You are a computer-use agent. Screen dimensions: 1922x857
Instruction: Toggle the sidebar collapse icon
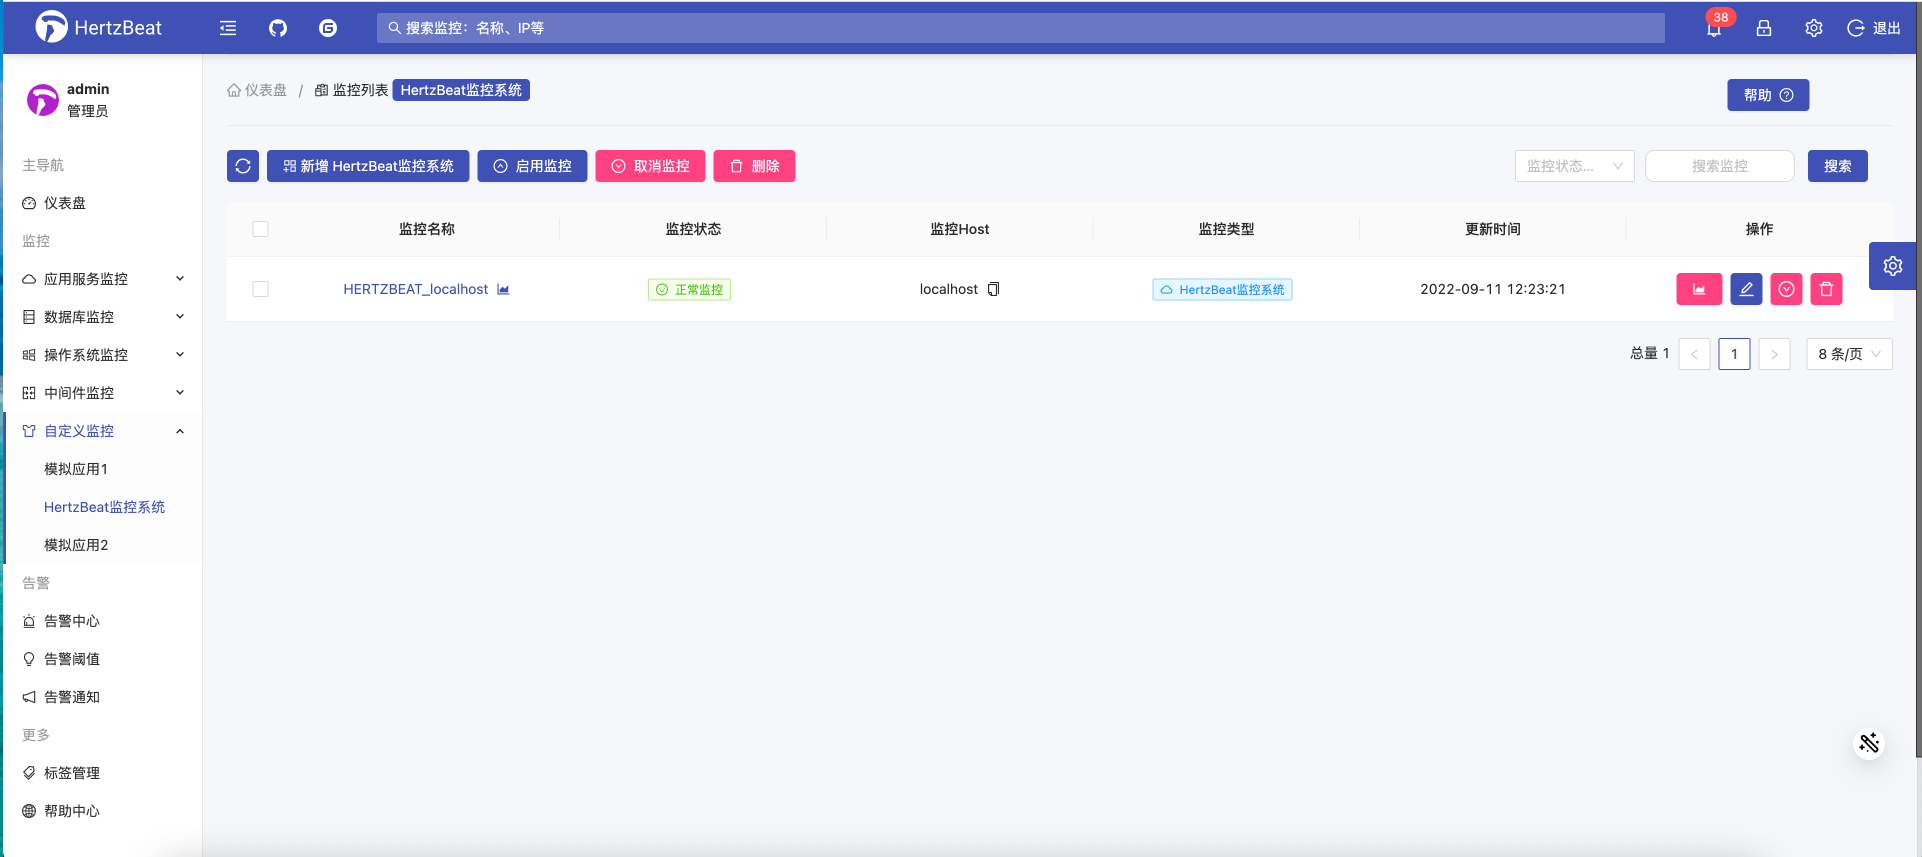[x=228, y=28]
